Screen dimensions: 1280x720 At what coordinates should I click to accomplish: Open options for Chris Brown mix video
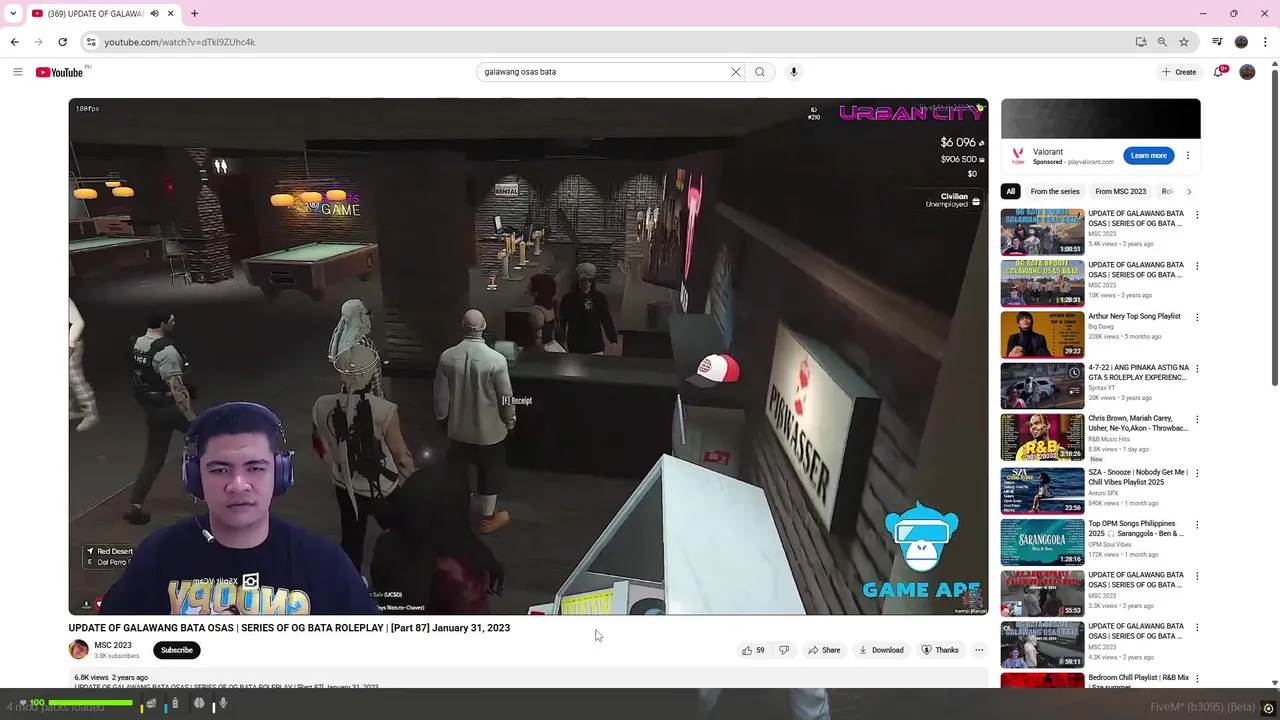point(1197,419)
